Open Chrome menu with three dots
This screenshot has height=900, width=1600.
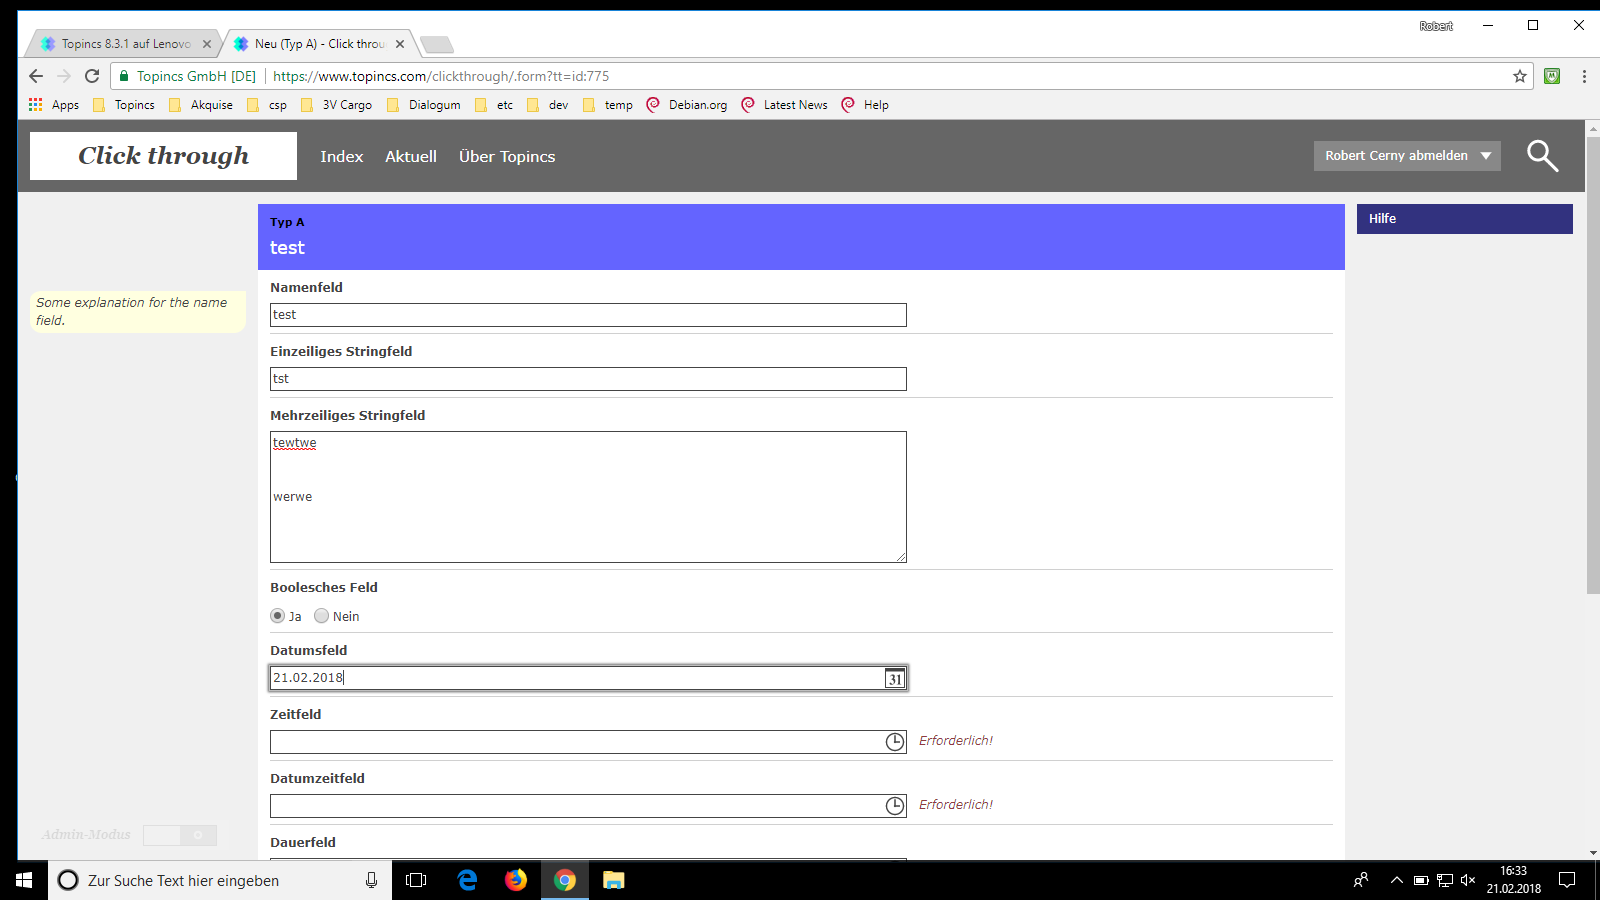click(x=1584, y=76)
